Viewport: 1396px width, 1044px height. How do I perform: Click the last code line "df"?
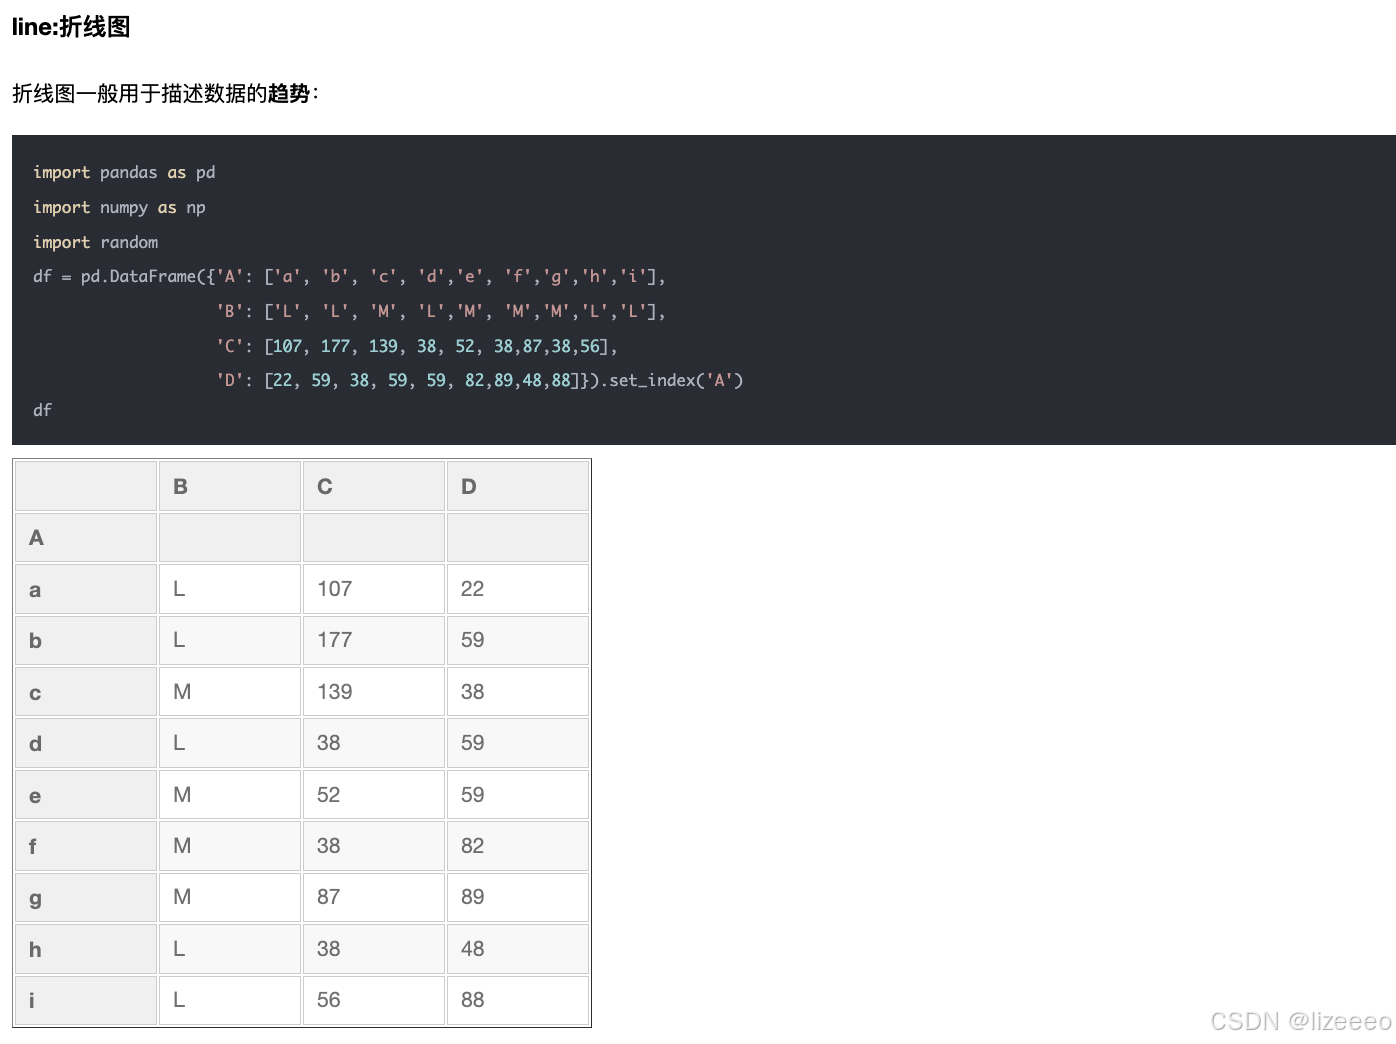tap(42, 410)
